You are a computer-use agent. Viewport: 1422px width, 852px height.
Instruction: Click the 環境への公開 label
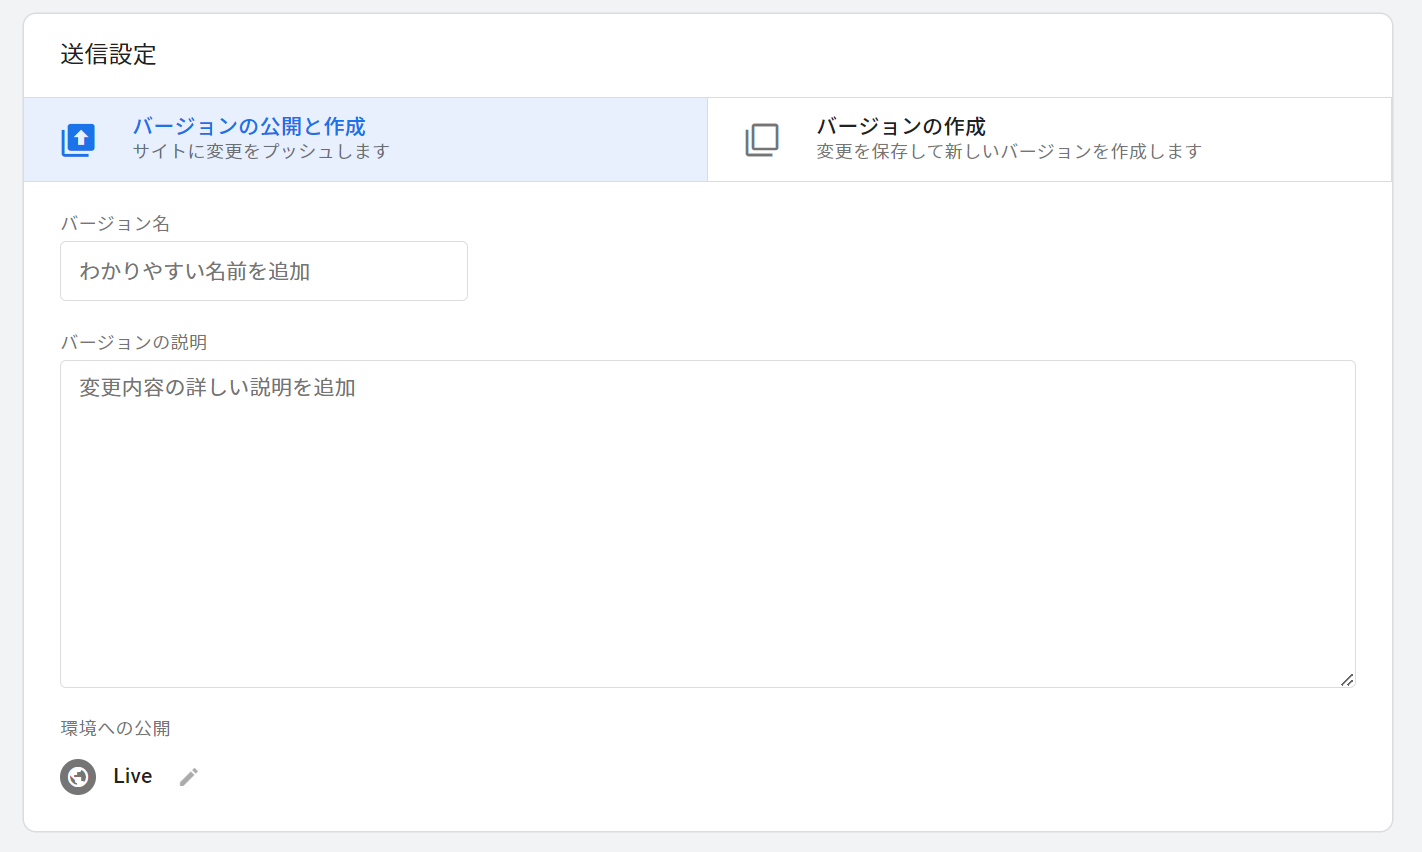(115, 728)
